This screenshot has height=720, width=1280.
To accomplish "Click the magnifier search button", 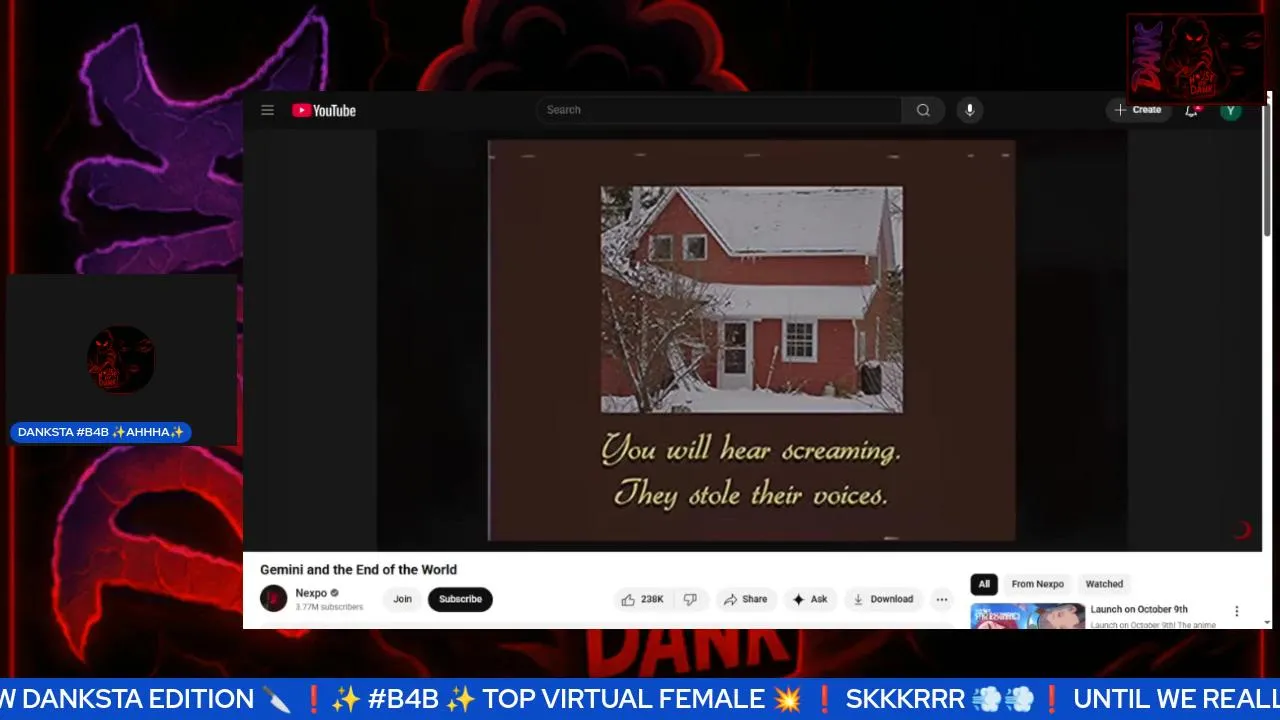I will point(923,110).
